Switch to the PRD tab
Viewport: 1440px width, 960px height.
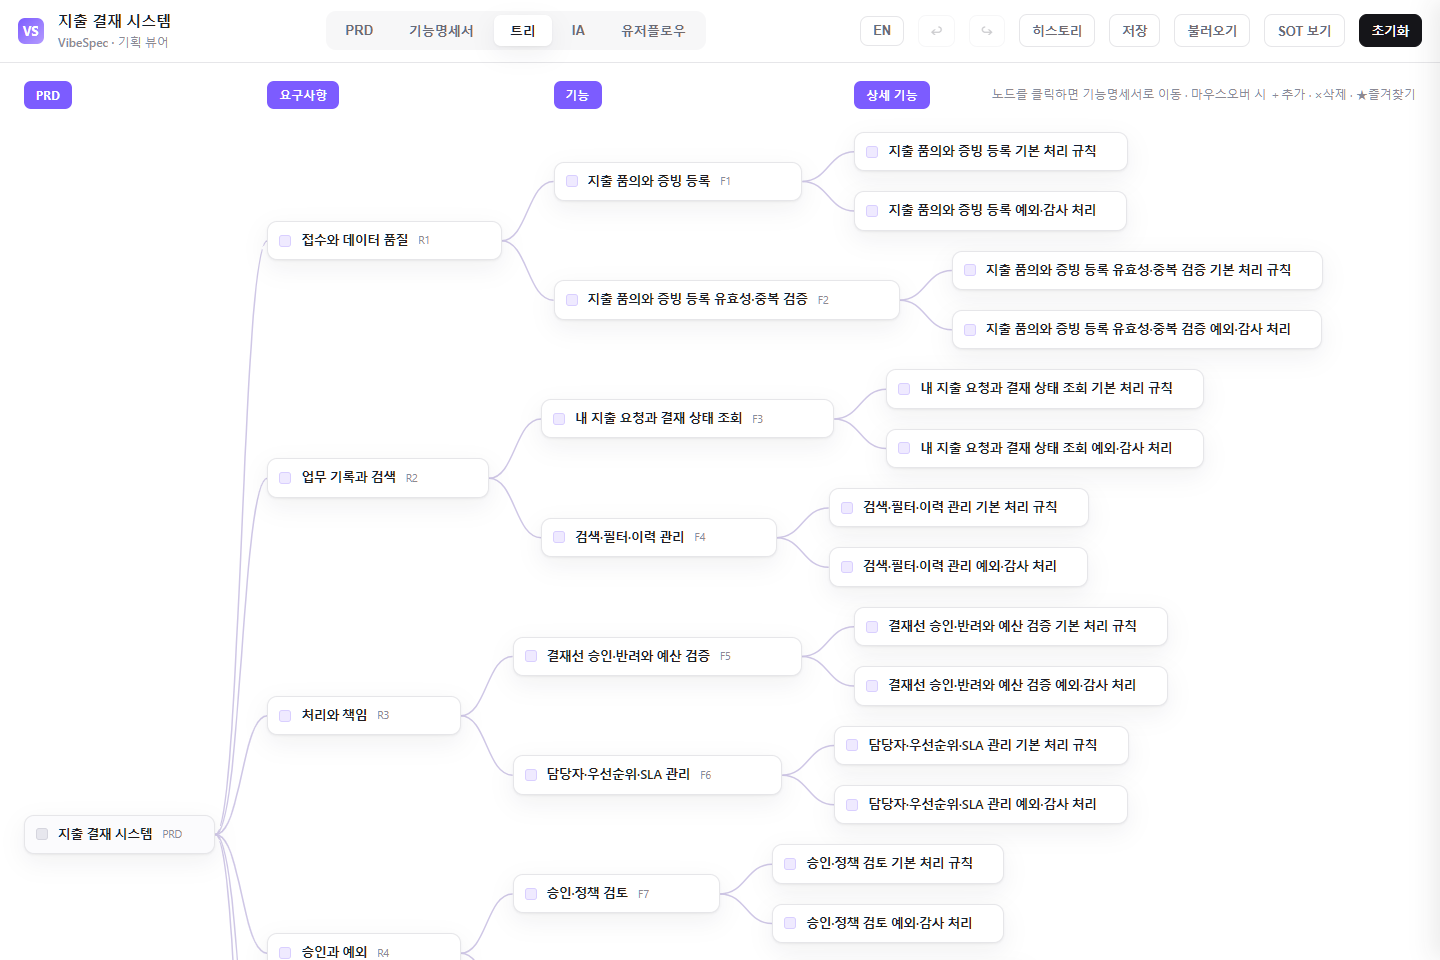pyautogui.click(x=359, y=31)
